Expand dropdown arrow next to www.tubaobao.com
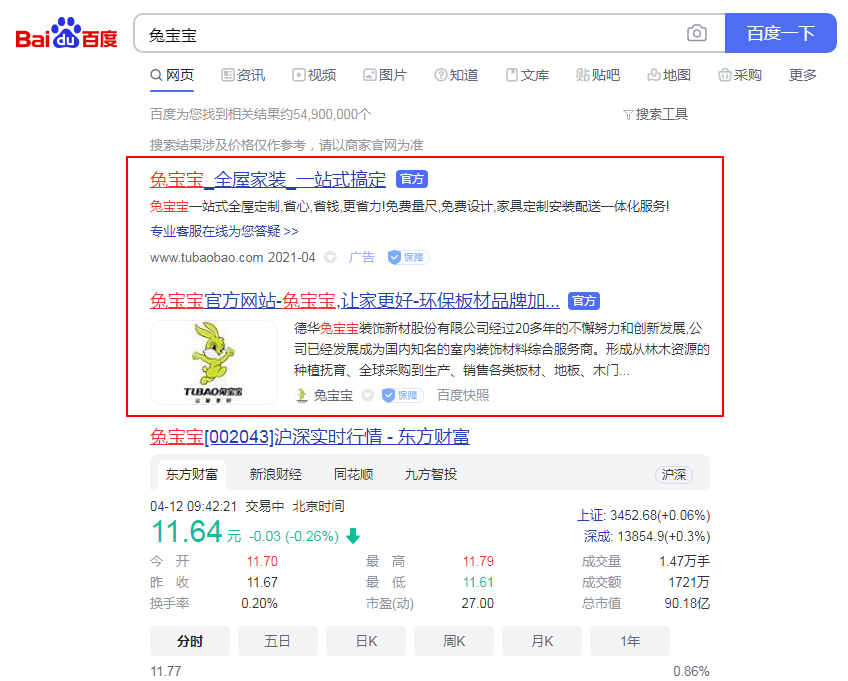The width and height of the screenshot is (848, 681). (330, 257)
